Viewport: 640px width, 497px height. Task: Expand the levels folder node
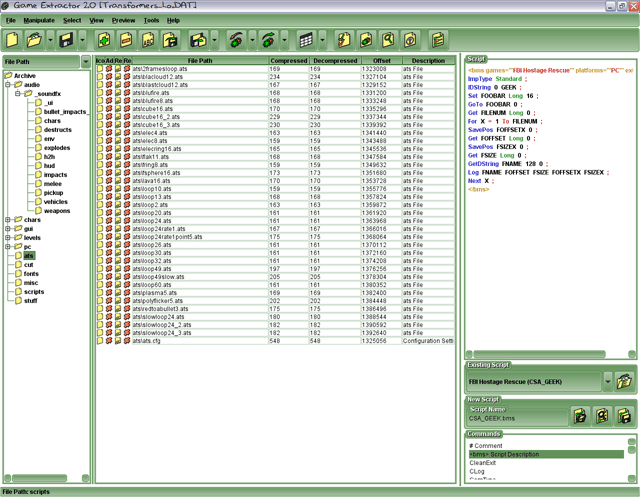(x=8, y=237)
